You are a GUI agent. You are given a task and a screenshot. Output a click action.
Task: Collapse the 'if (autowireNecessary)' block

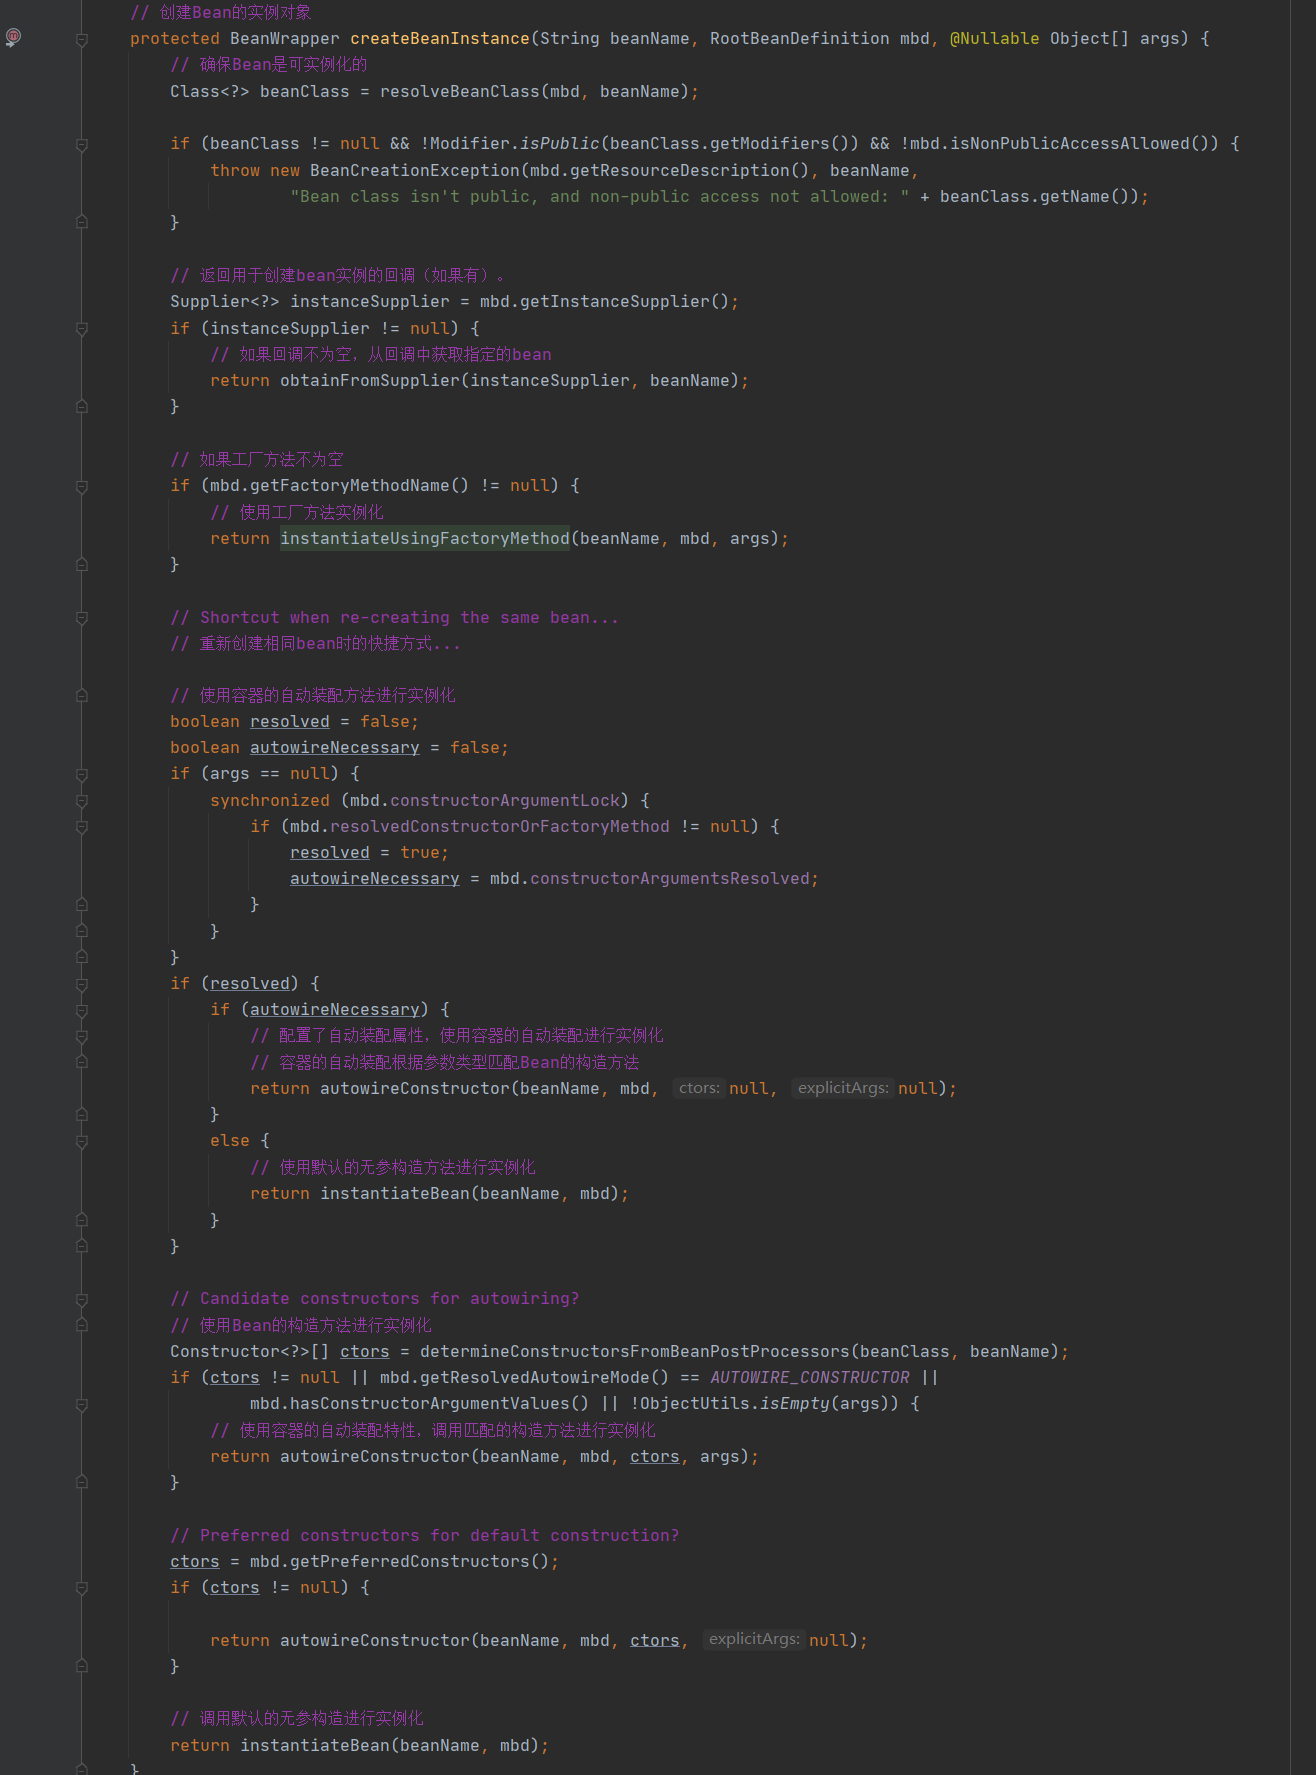[82, 1011]
